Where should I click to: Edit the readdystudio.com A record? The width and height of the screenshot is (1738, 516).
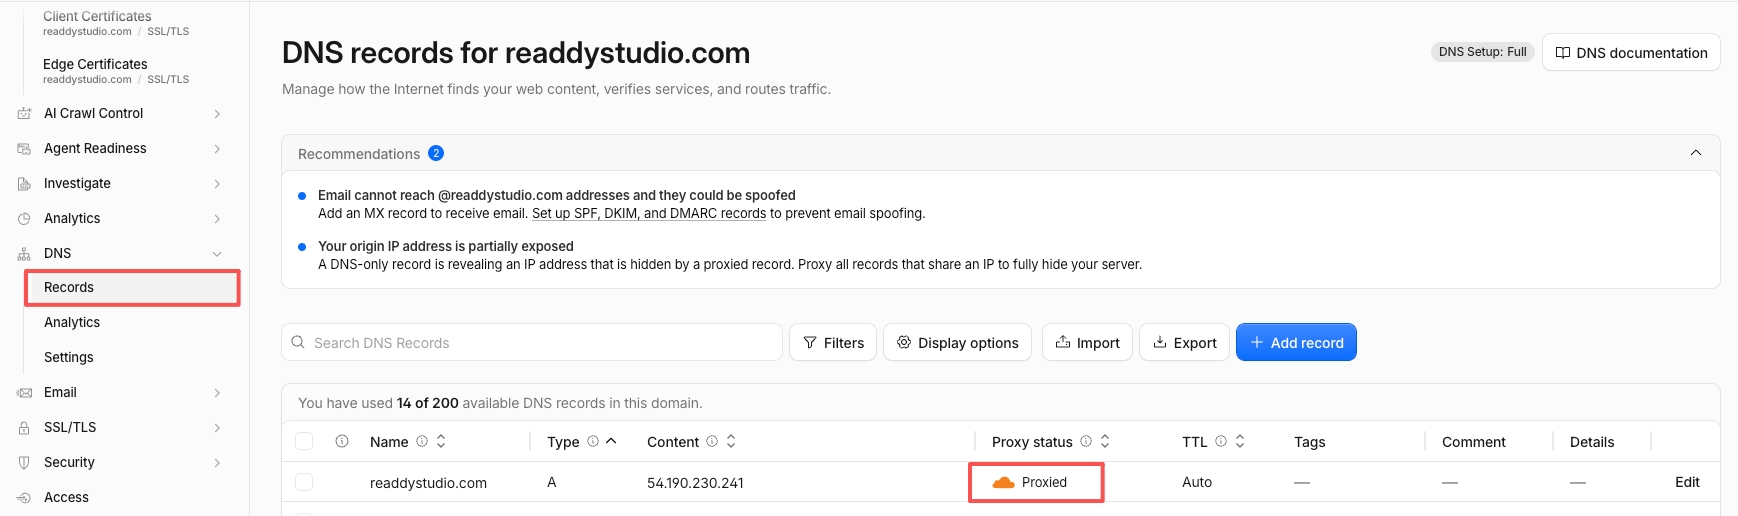coord(1687,482)
